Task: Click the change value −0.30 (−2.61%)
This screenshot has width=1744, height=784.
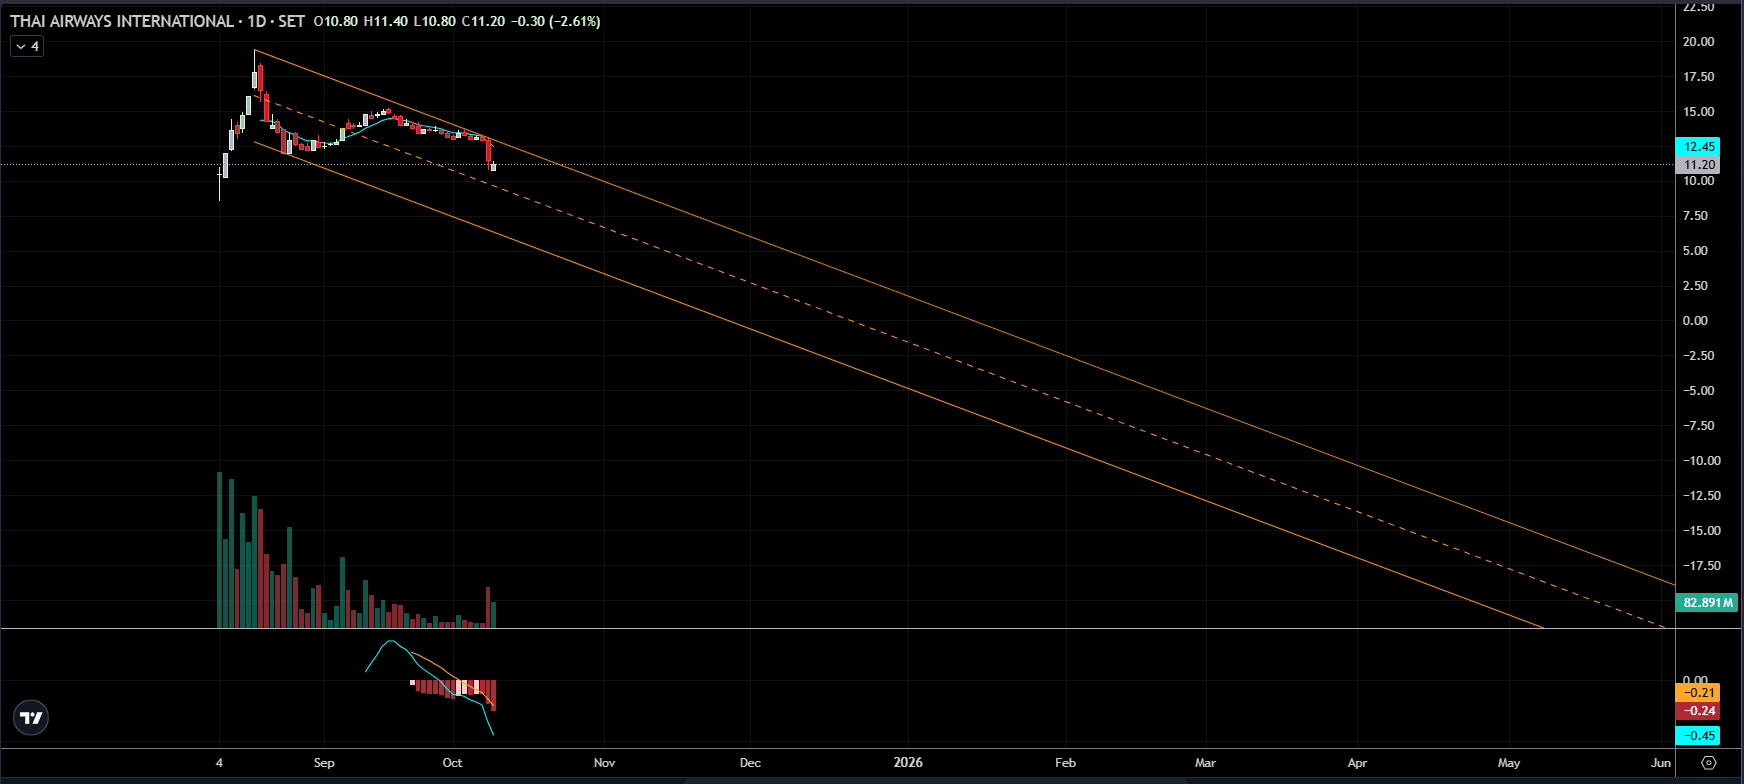Action: coord(555,21)
